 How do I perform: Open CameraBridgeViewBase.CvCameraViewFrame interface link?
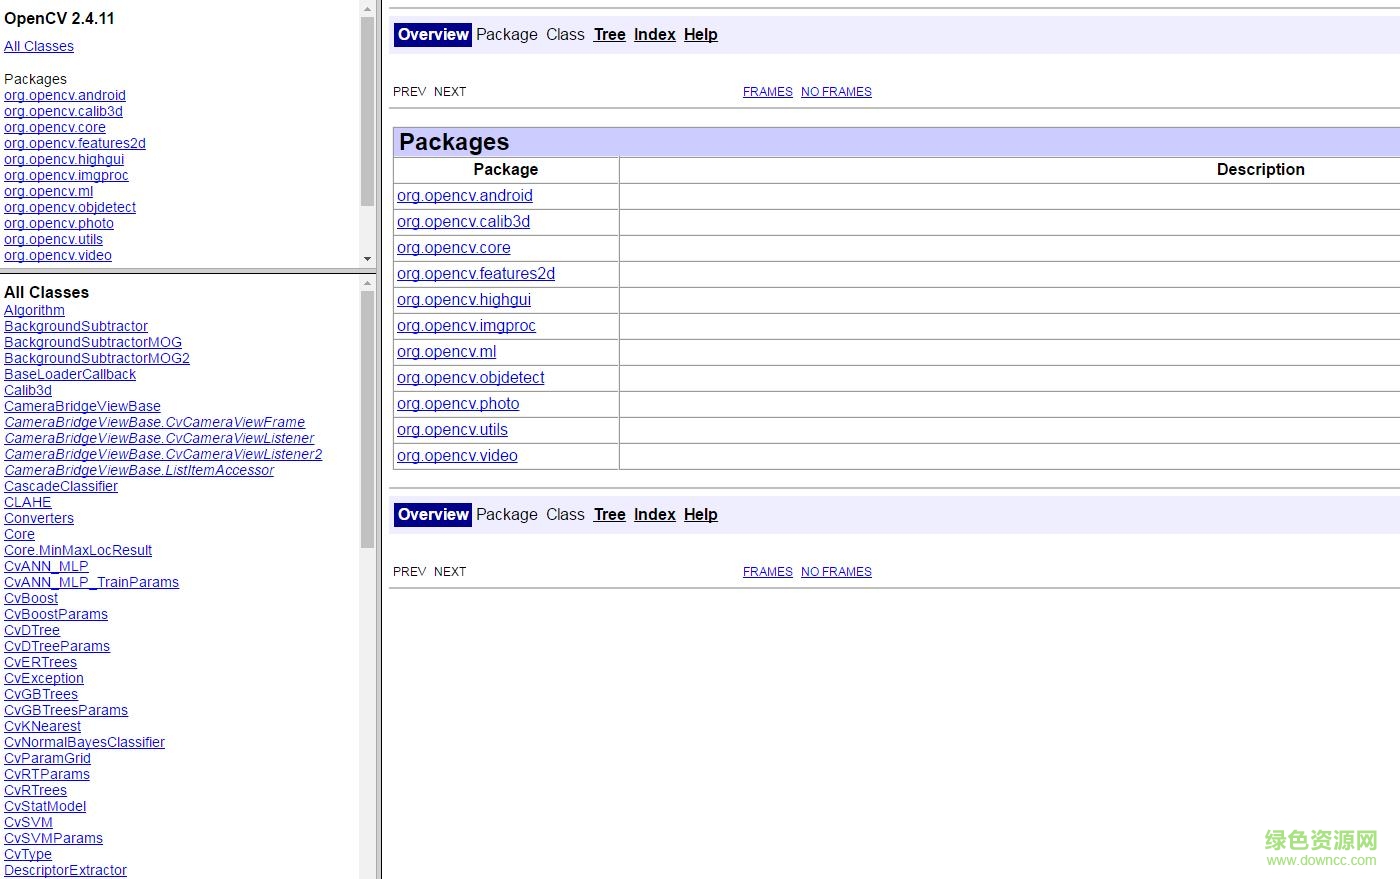coord(154,423)
